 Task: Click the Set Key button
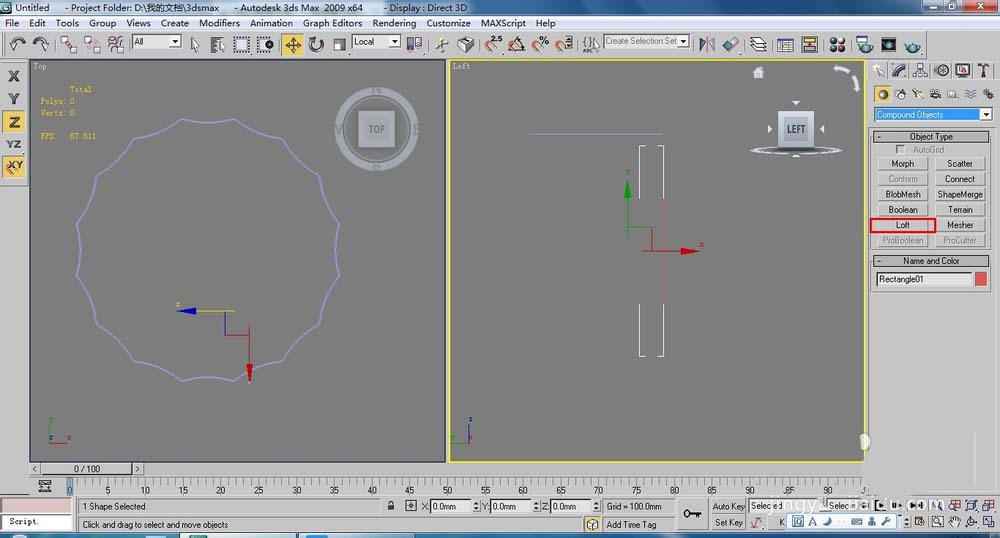pyautogui.click(x=728, y=522)
